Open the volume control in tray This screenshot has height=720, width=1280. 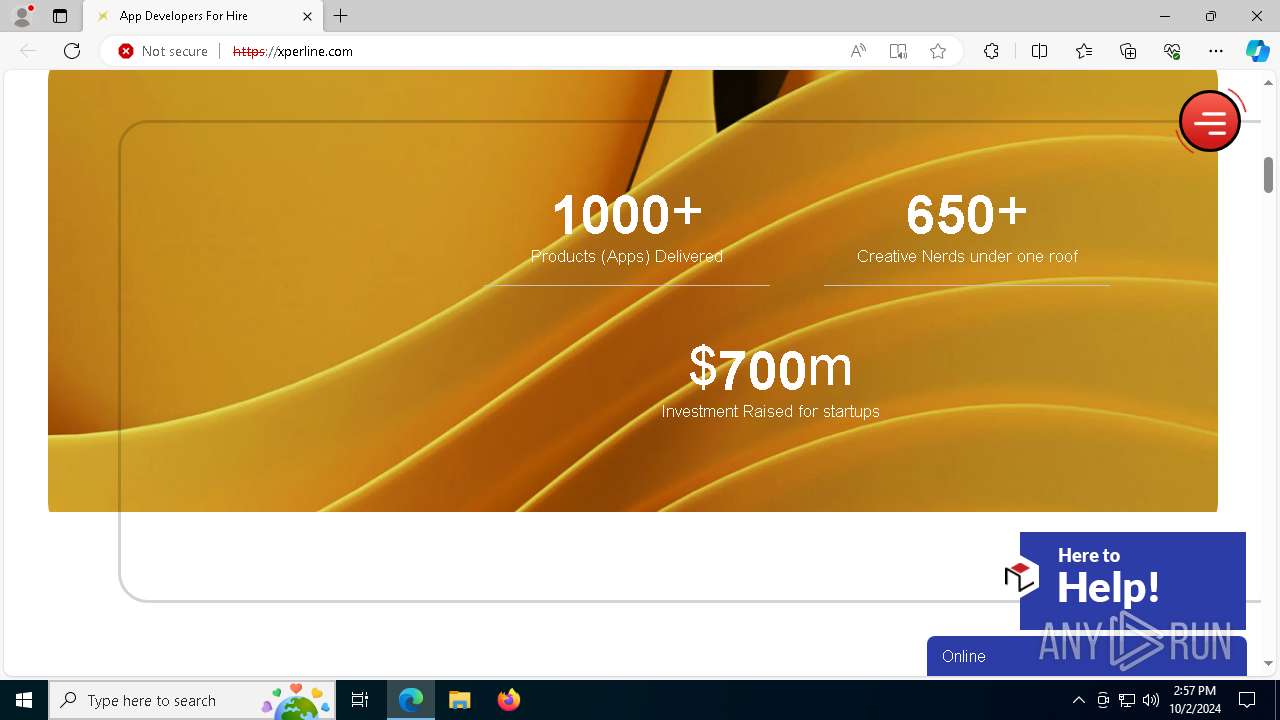(1150, 700)
